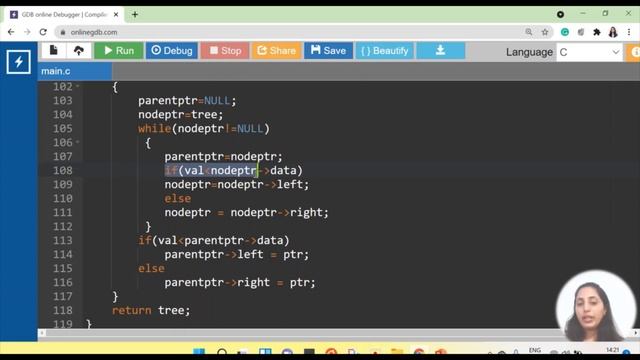The image size is (640, 360).
Task: Open the Chrome three-dot menu
Action: (x=629, y=32)
